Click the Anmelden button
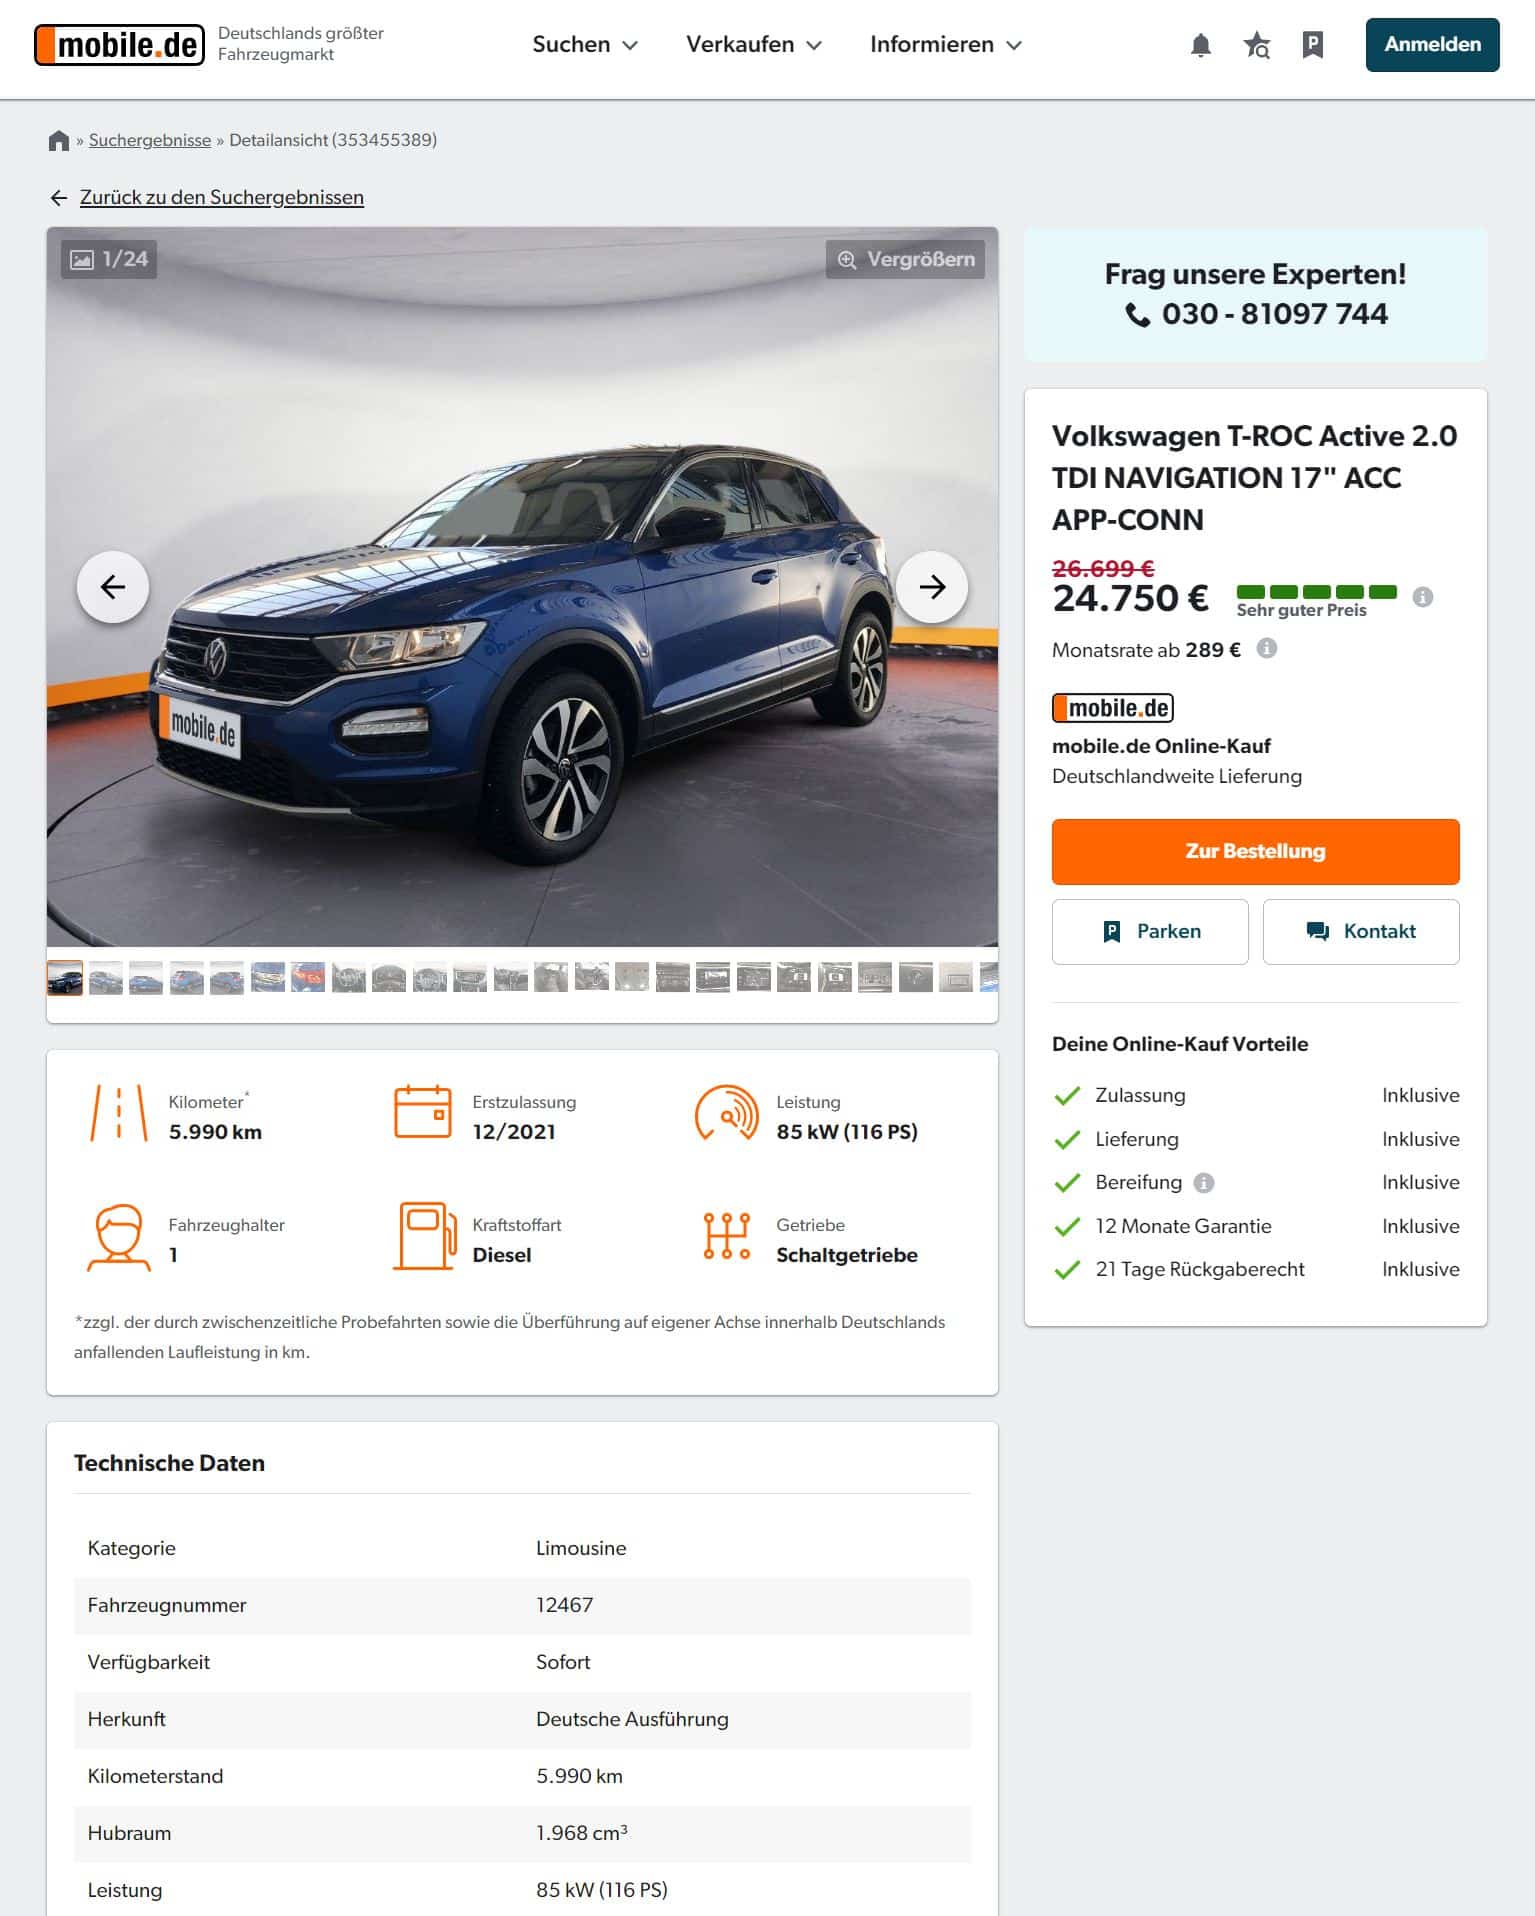1535x1916 pixels. [1432, 45]
